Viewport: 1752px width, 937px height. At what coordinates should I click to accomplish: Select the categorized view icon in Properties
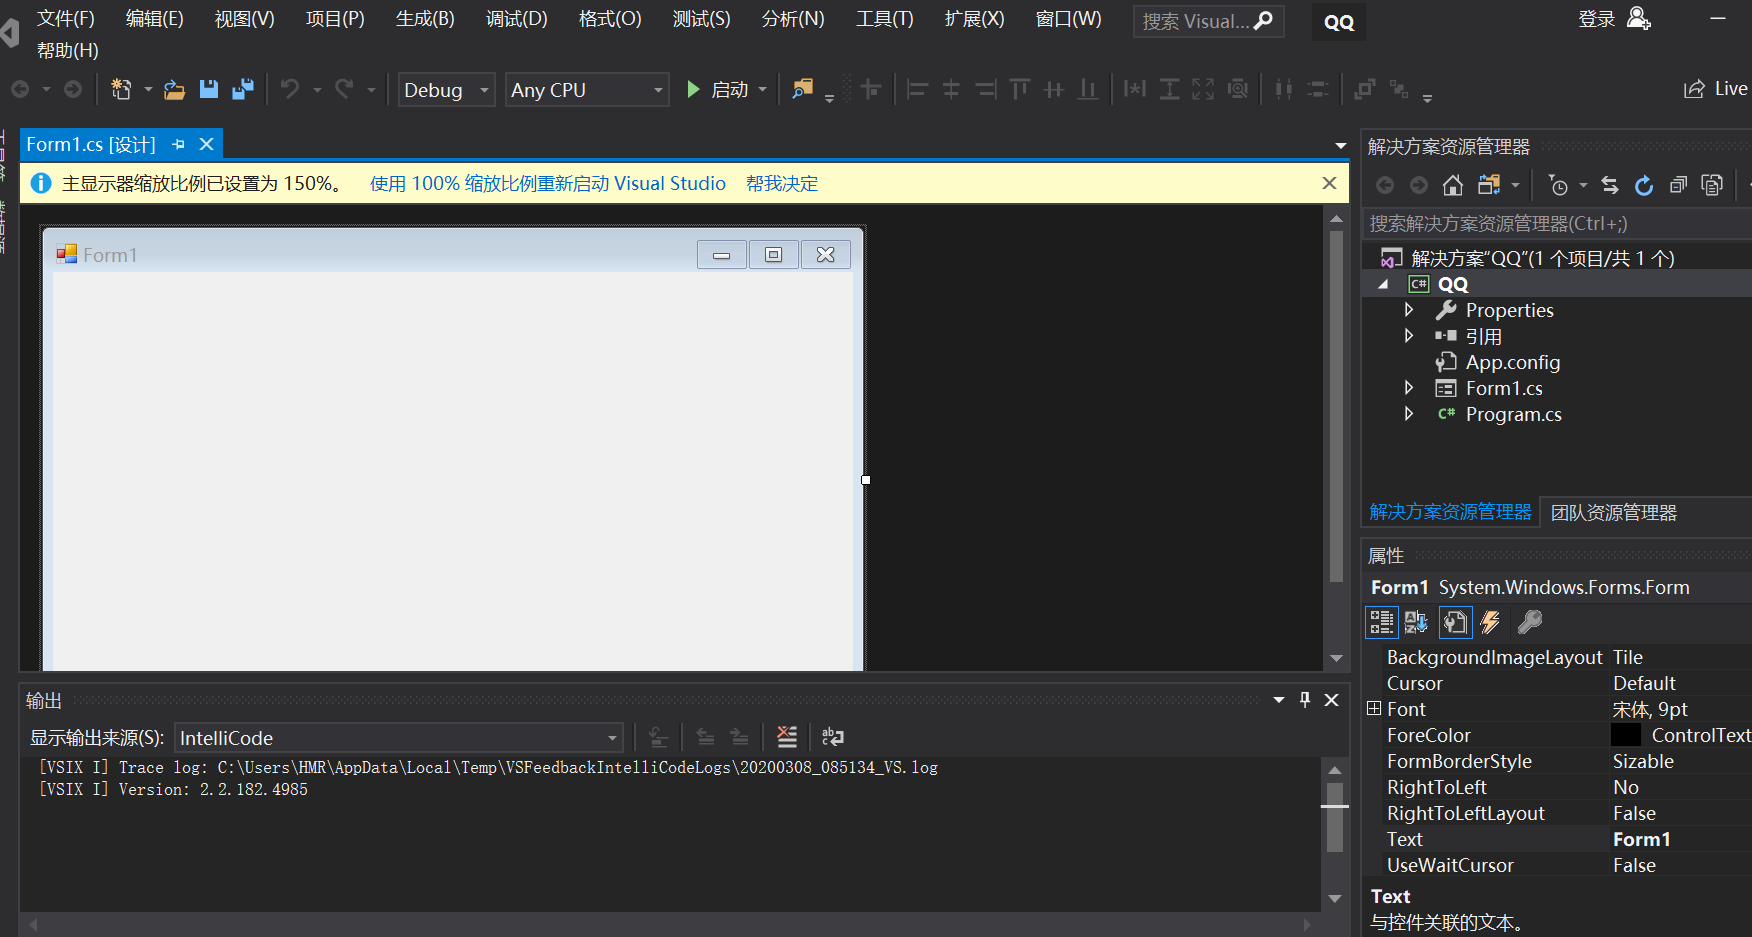(1382, 622)
